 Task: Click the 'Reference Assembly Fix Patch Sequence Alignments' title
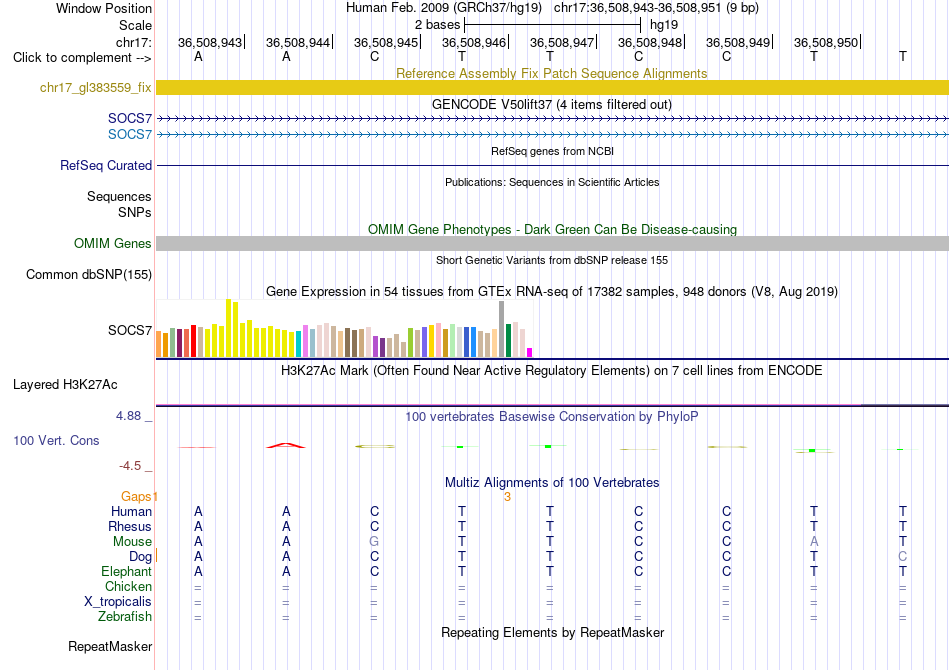coord(552,73)
